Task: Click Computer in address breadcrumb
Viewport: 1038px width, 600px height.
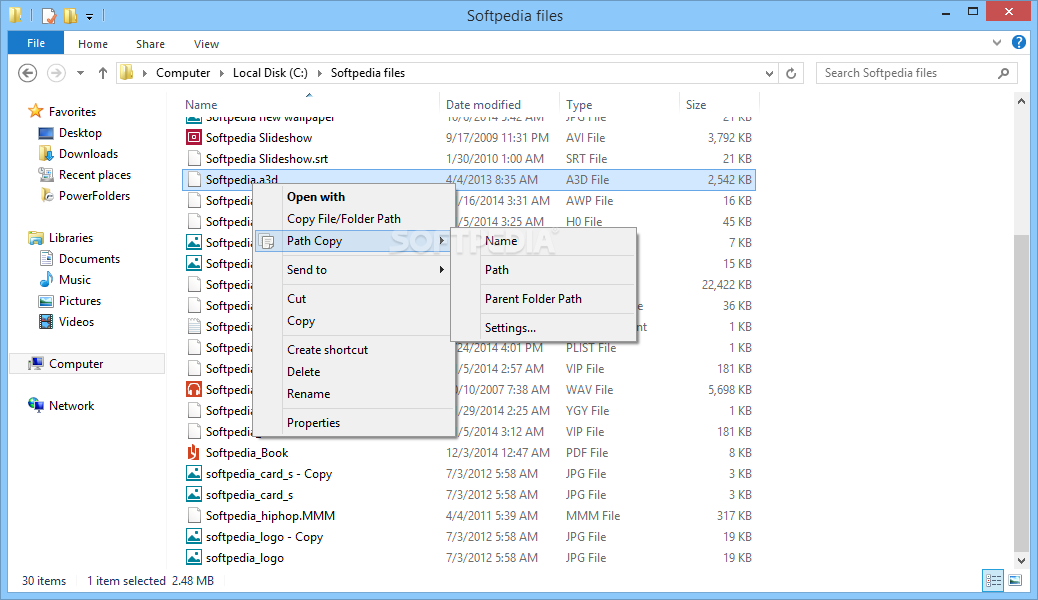Action: coord(183,73)
